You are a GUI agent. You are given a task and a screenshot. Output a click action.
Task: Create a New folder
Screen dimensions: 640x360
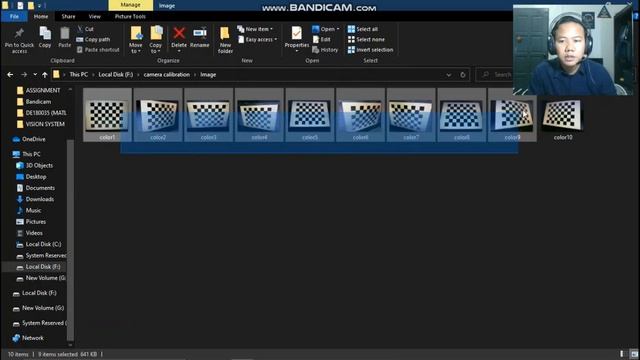[225, 40]
